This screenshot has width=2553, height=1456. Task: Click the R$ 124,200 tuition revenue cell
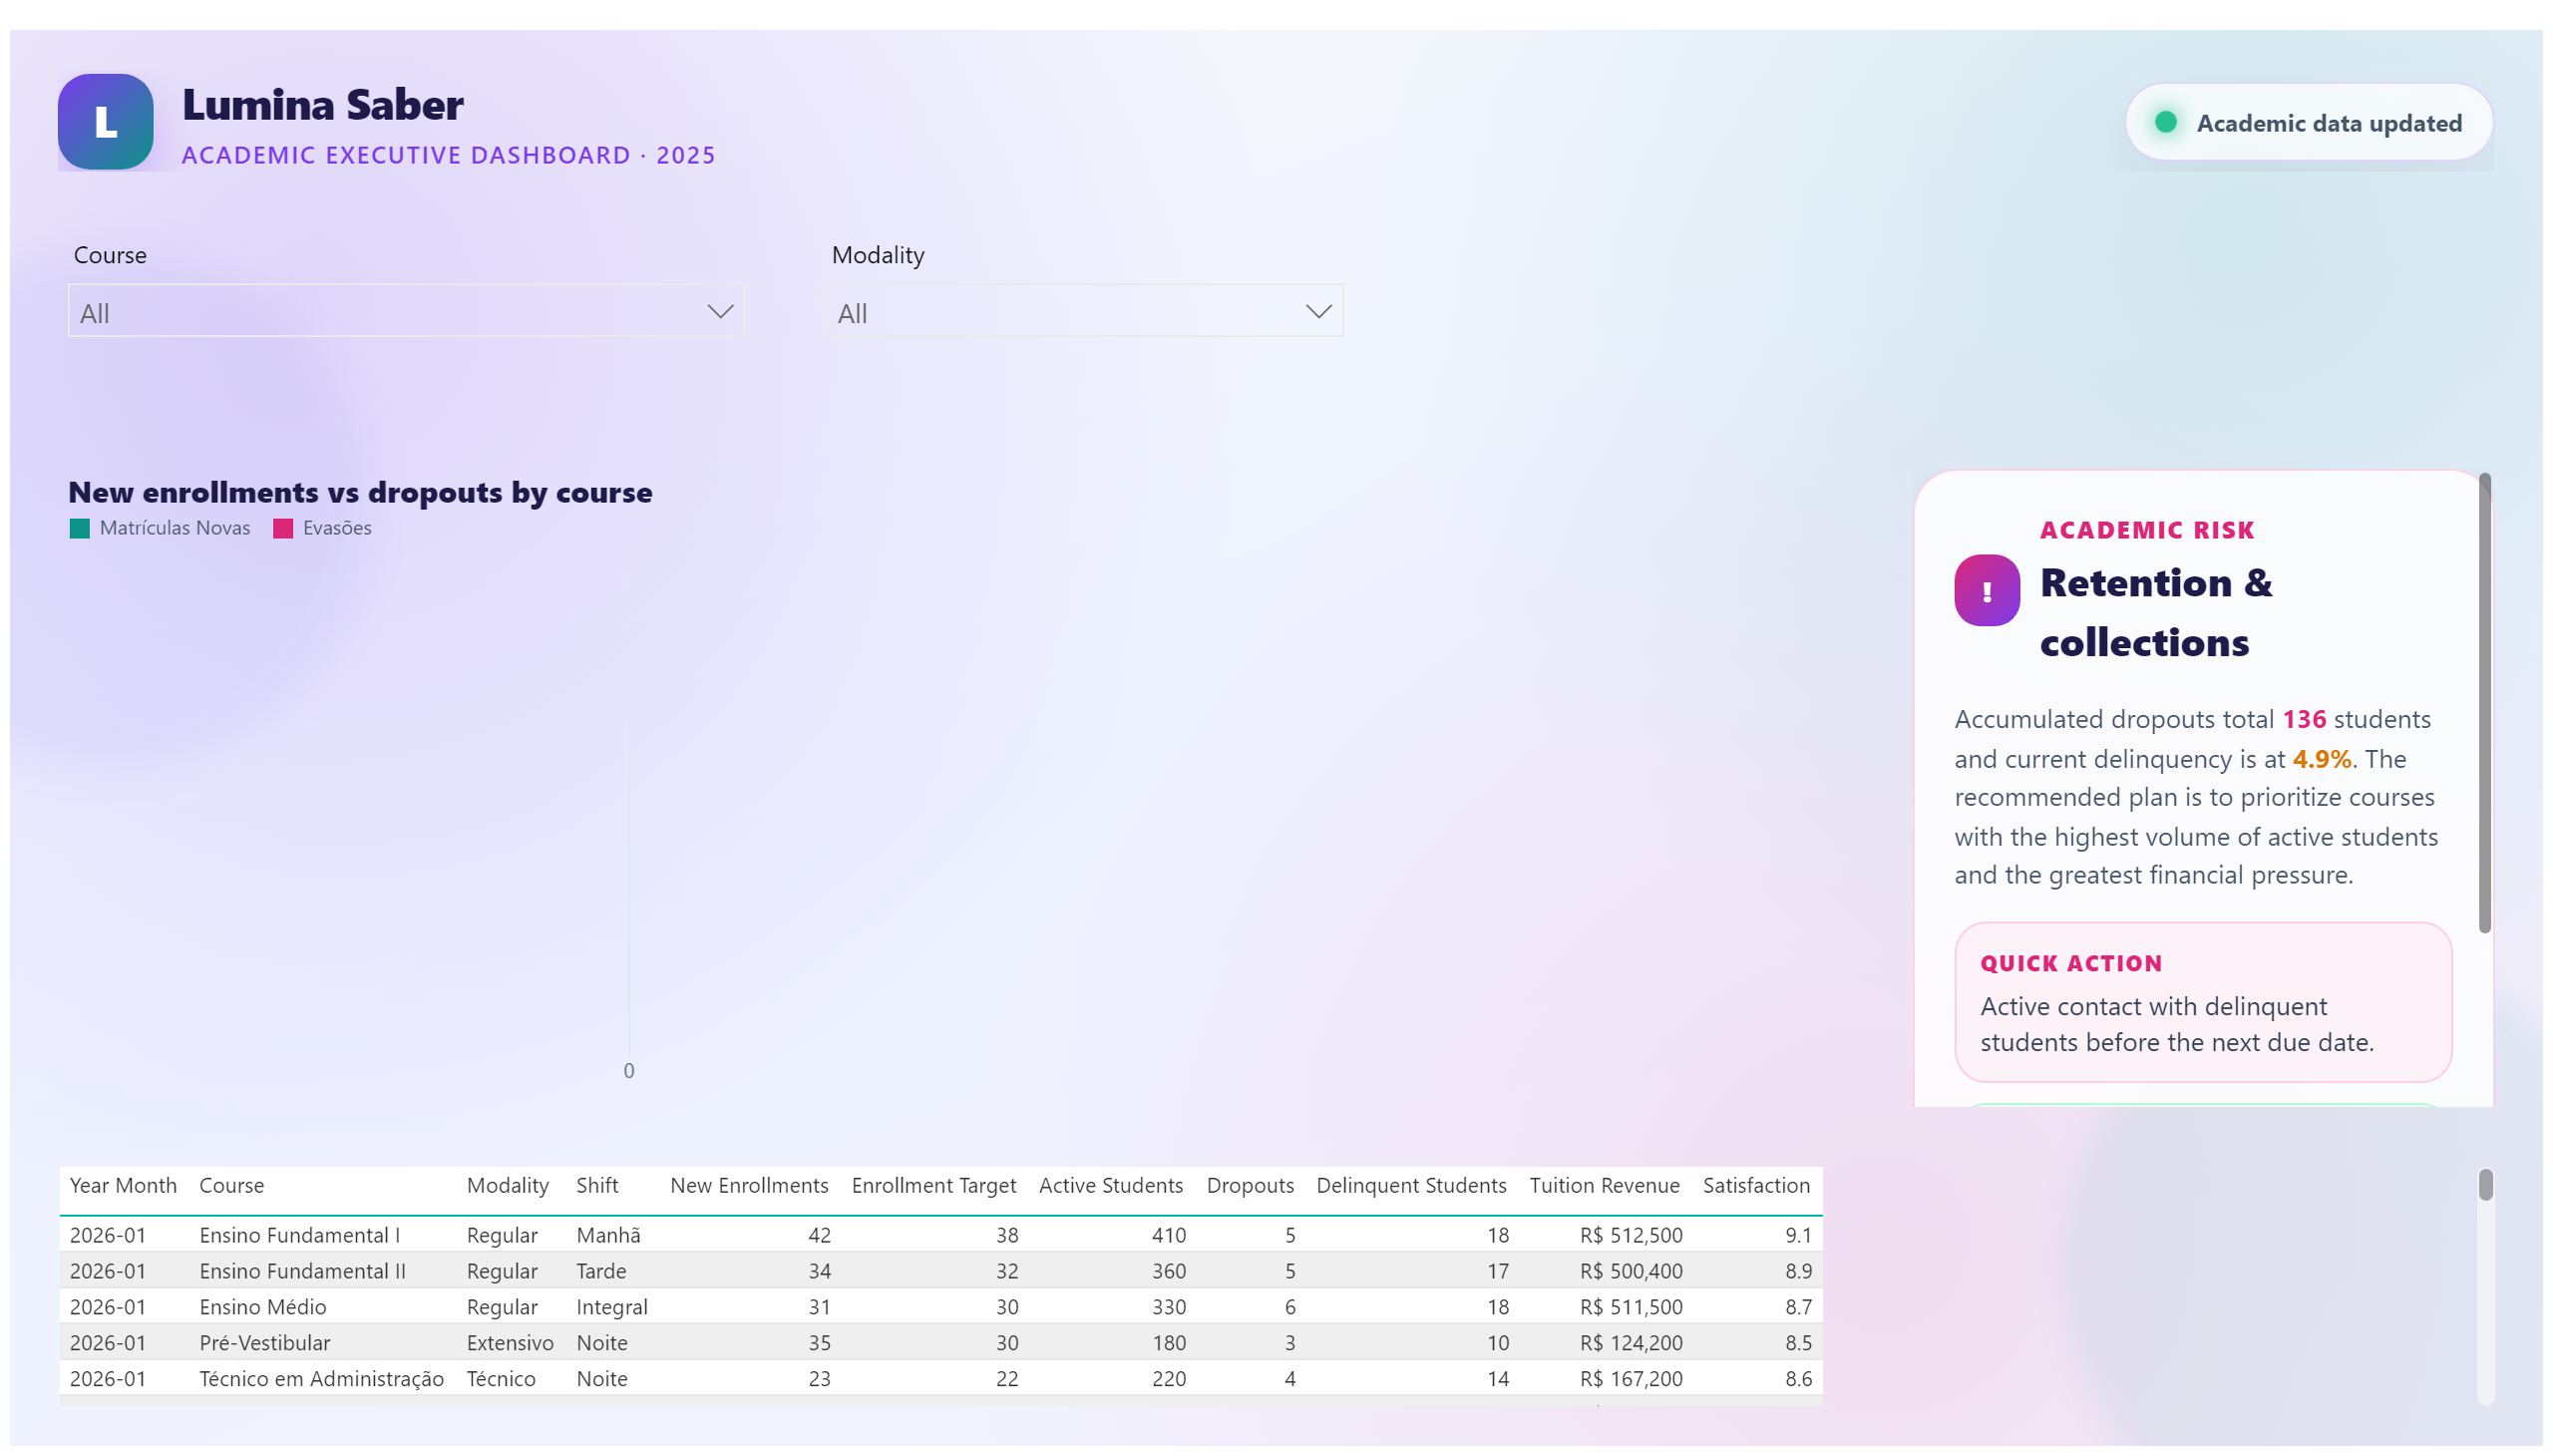pyautogui.click(x=1631, y=1343)
